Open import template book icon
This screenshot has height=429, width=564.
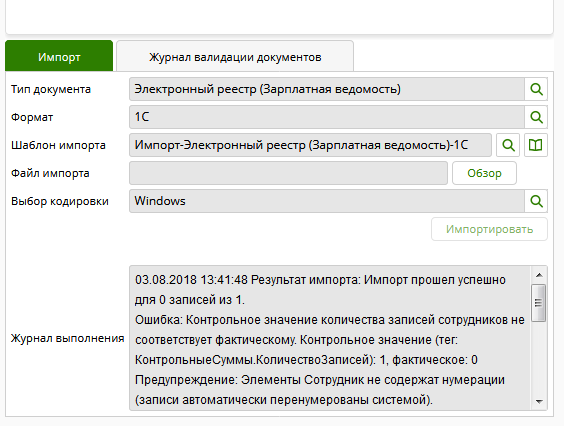[x=536, y=145]
